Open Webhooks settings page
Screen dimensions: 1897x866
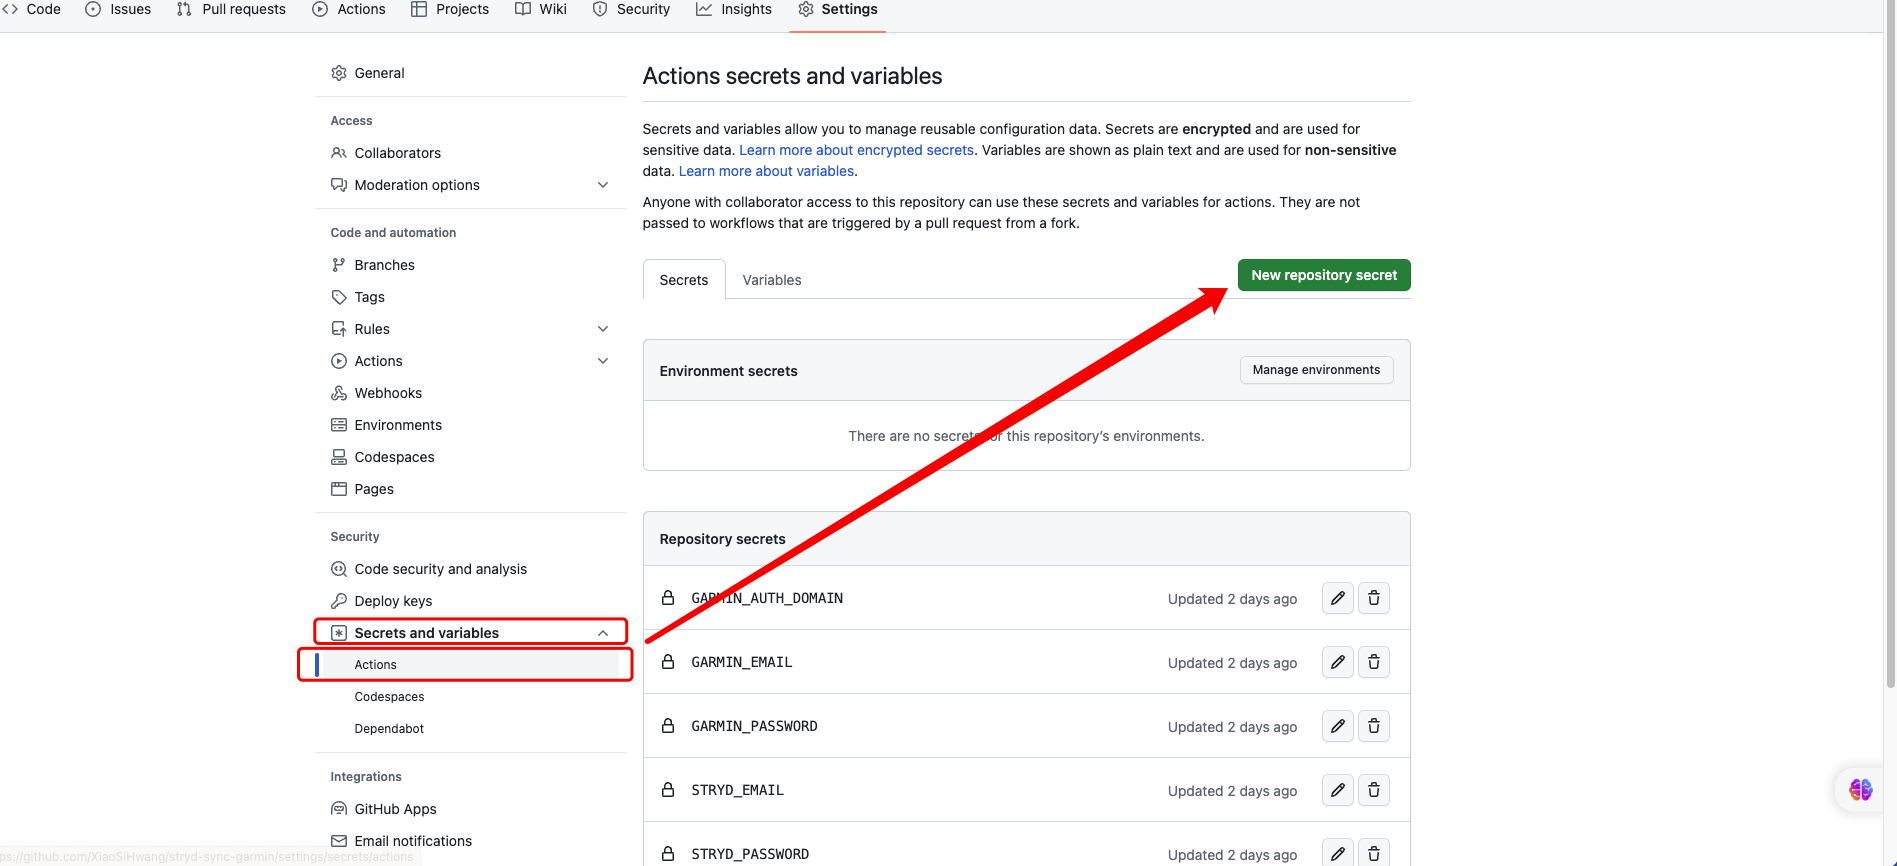point(470,393)
